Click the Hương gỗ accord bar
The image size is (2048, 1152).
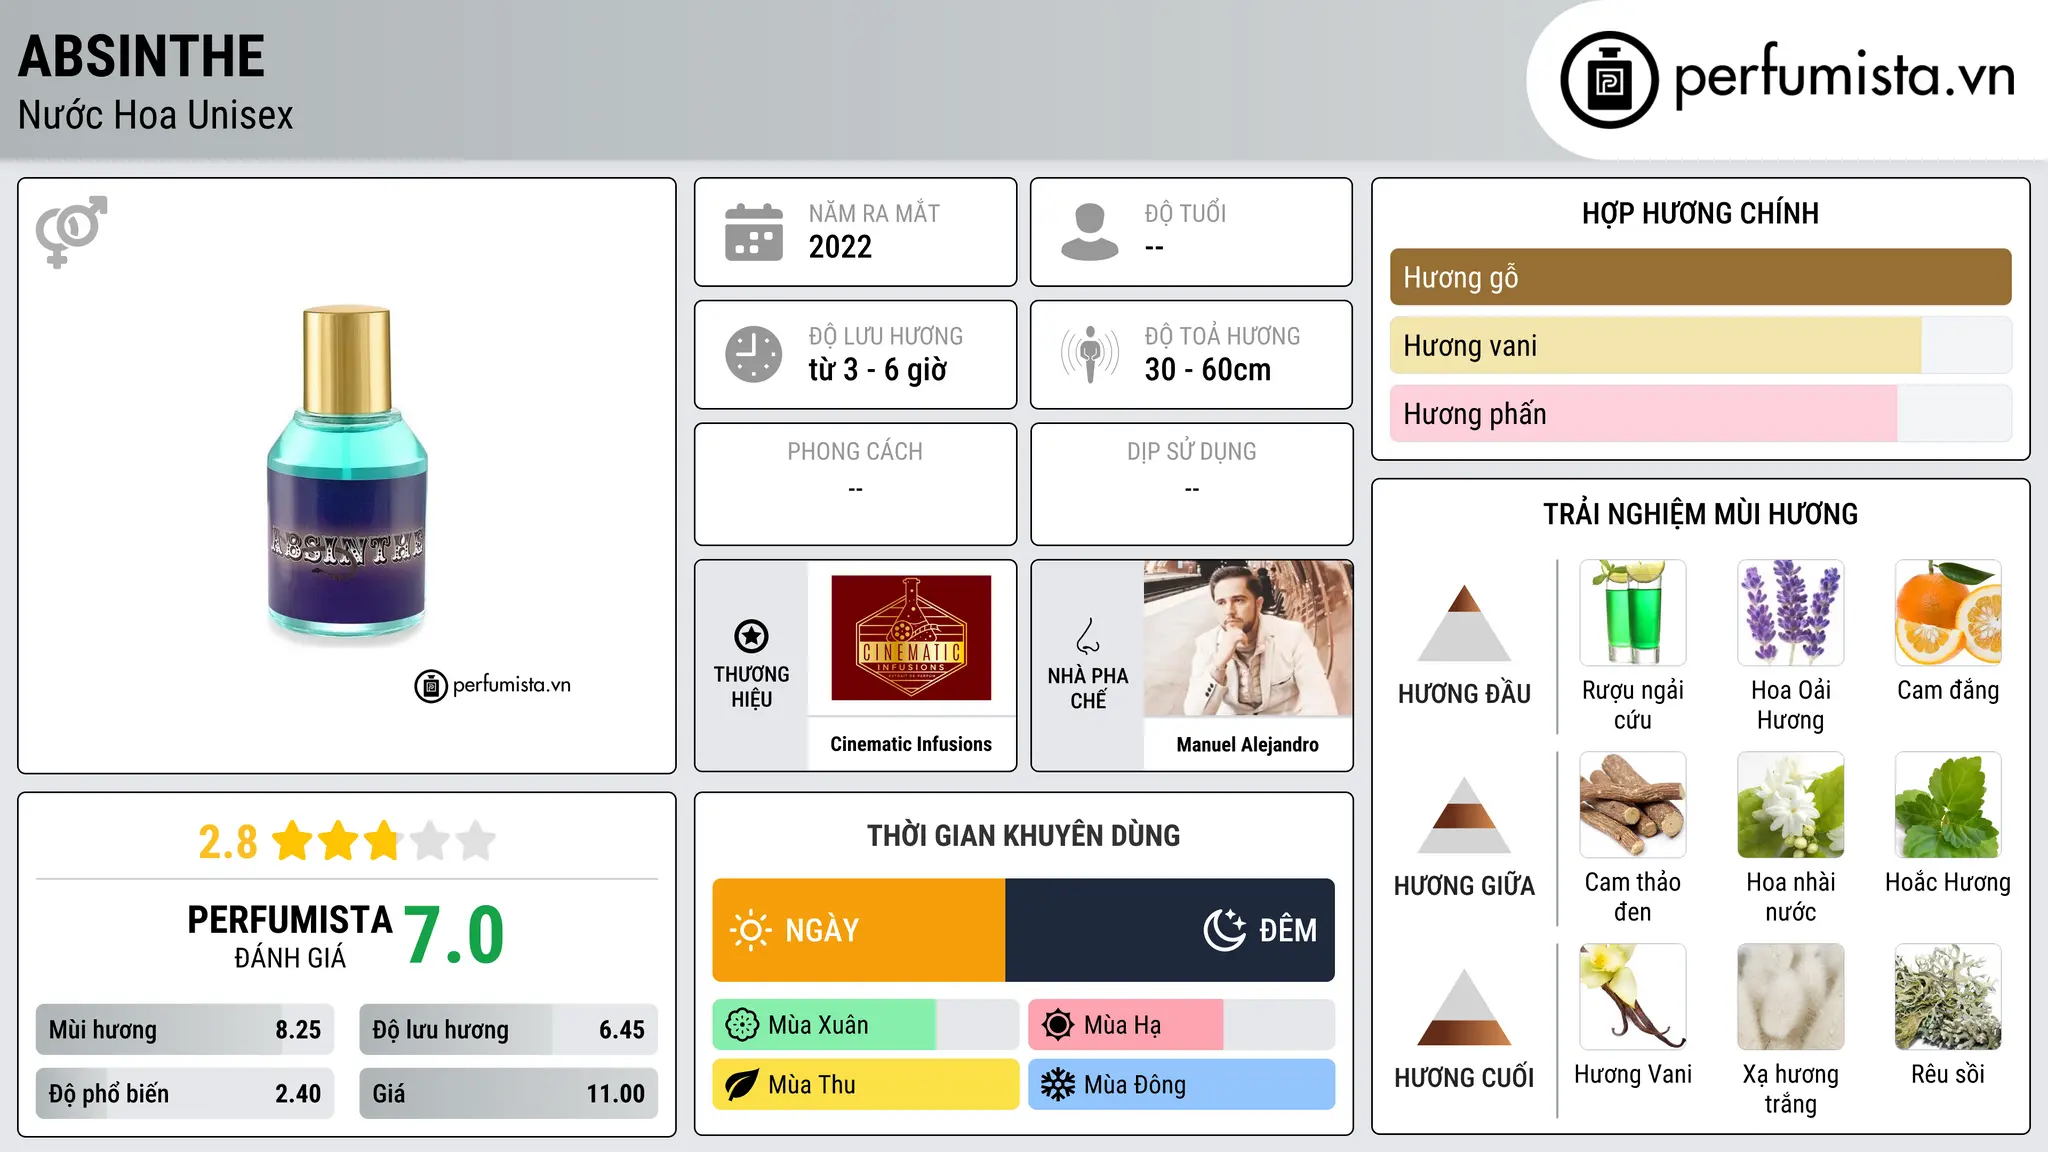[x=1701, y=277]
